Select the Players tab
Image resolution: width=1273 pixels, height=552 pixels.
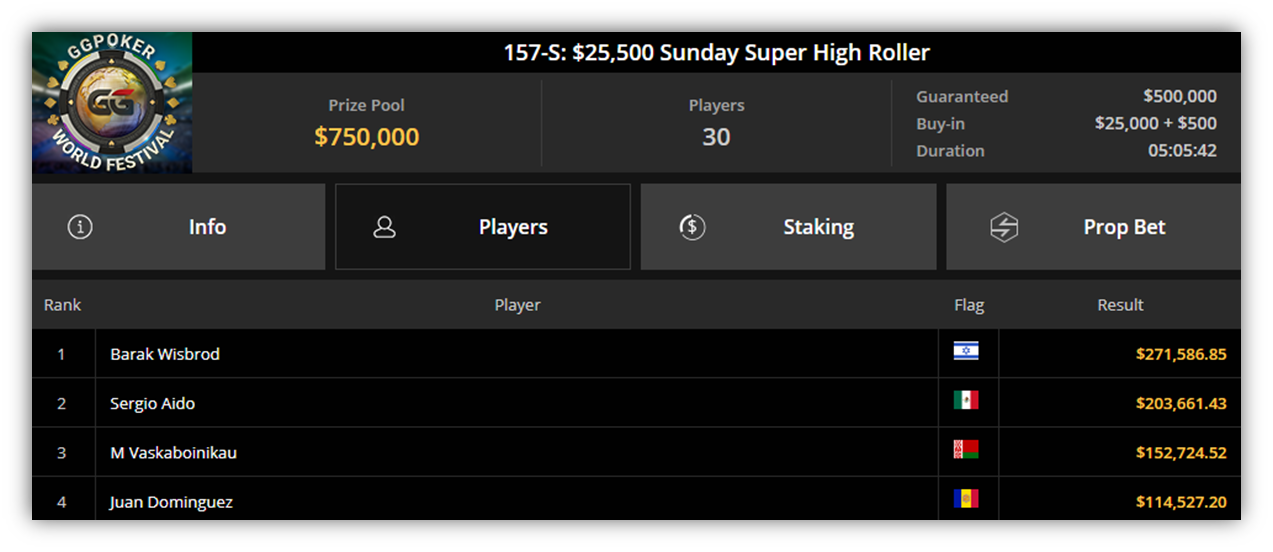(x=483, y=227)
